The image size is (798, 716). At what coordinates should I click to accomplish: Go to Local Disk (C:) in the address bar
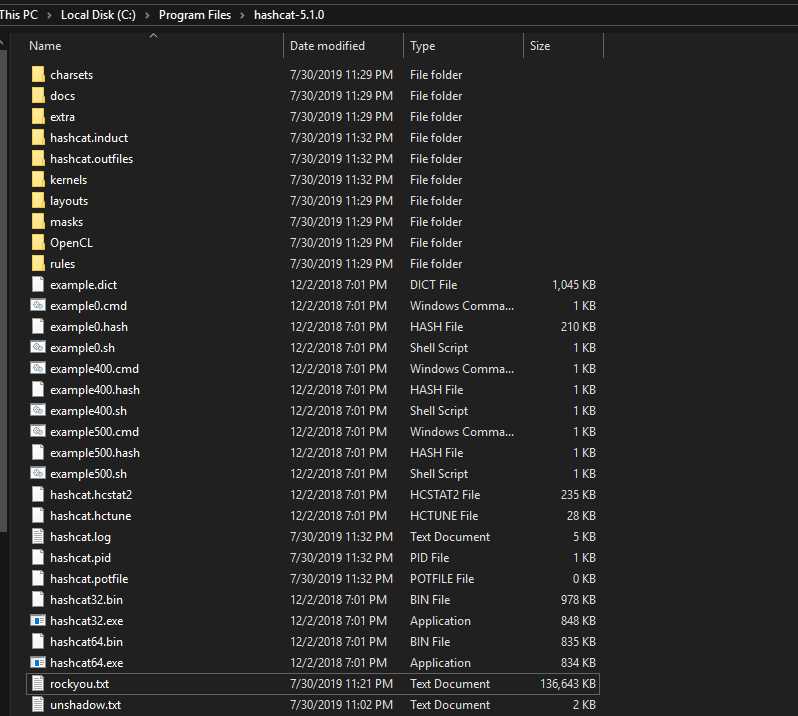(x=98, y=15)
